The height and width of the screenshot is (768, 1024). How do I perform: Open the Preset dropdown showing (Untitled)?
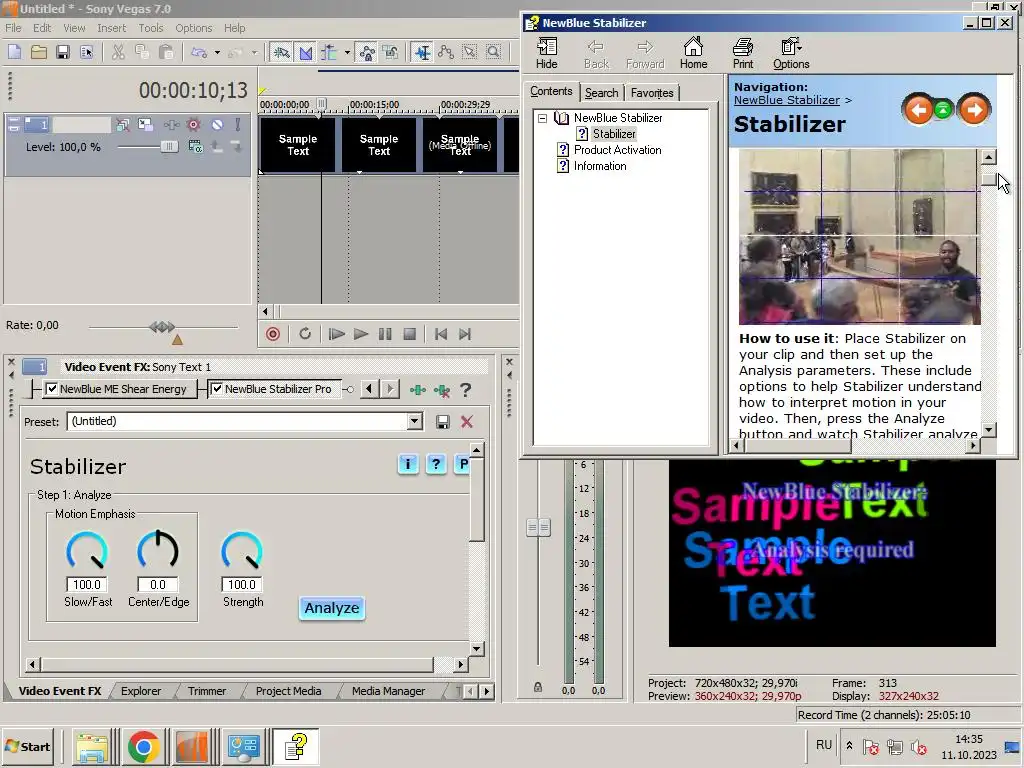pos(415,421)
